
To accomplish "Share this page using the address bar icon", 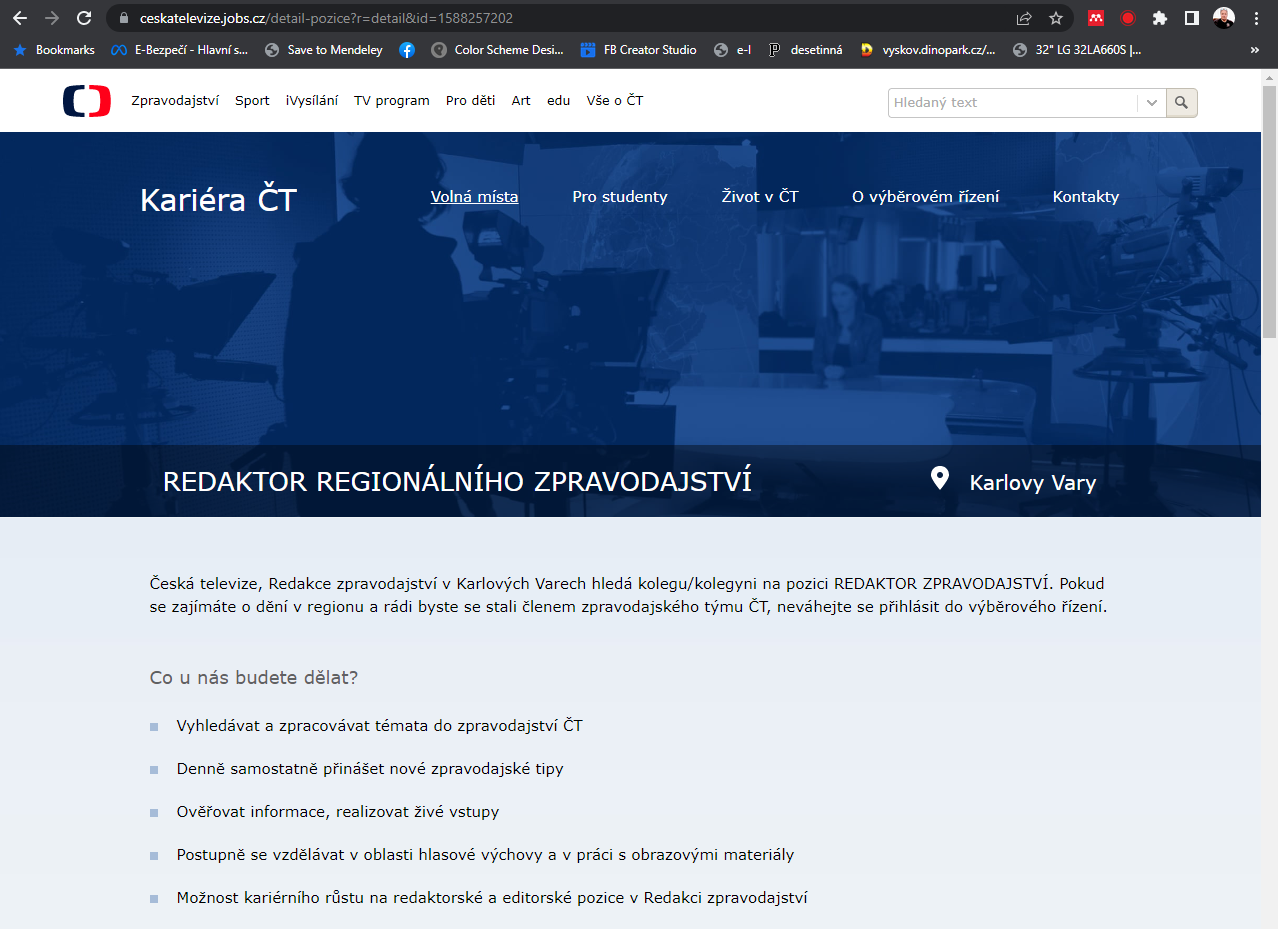I will 1024,18.
